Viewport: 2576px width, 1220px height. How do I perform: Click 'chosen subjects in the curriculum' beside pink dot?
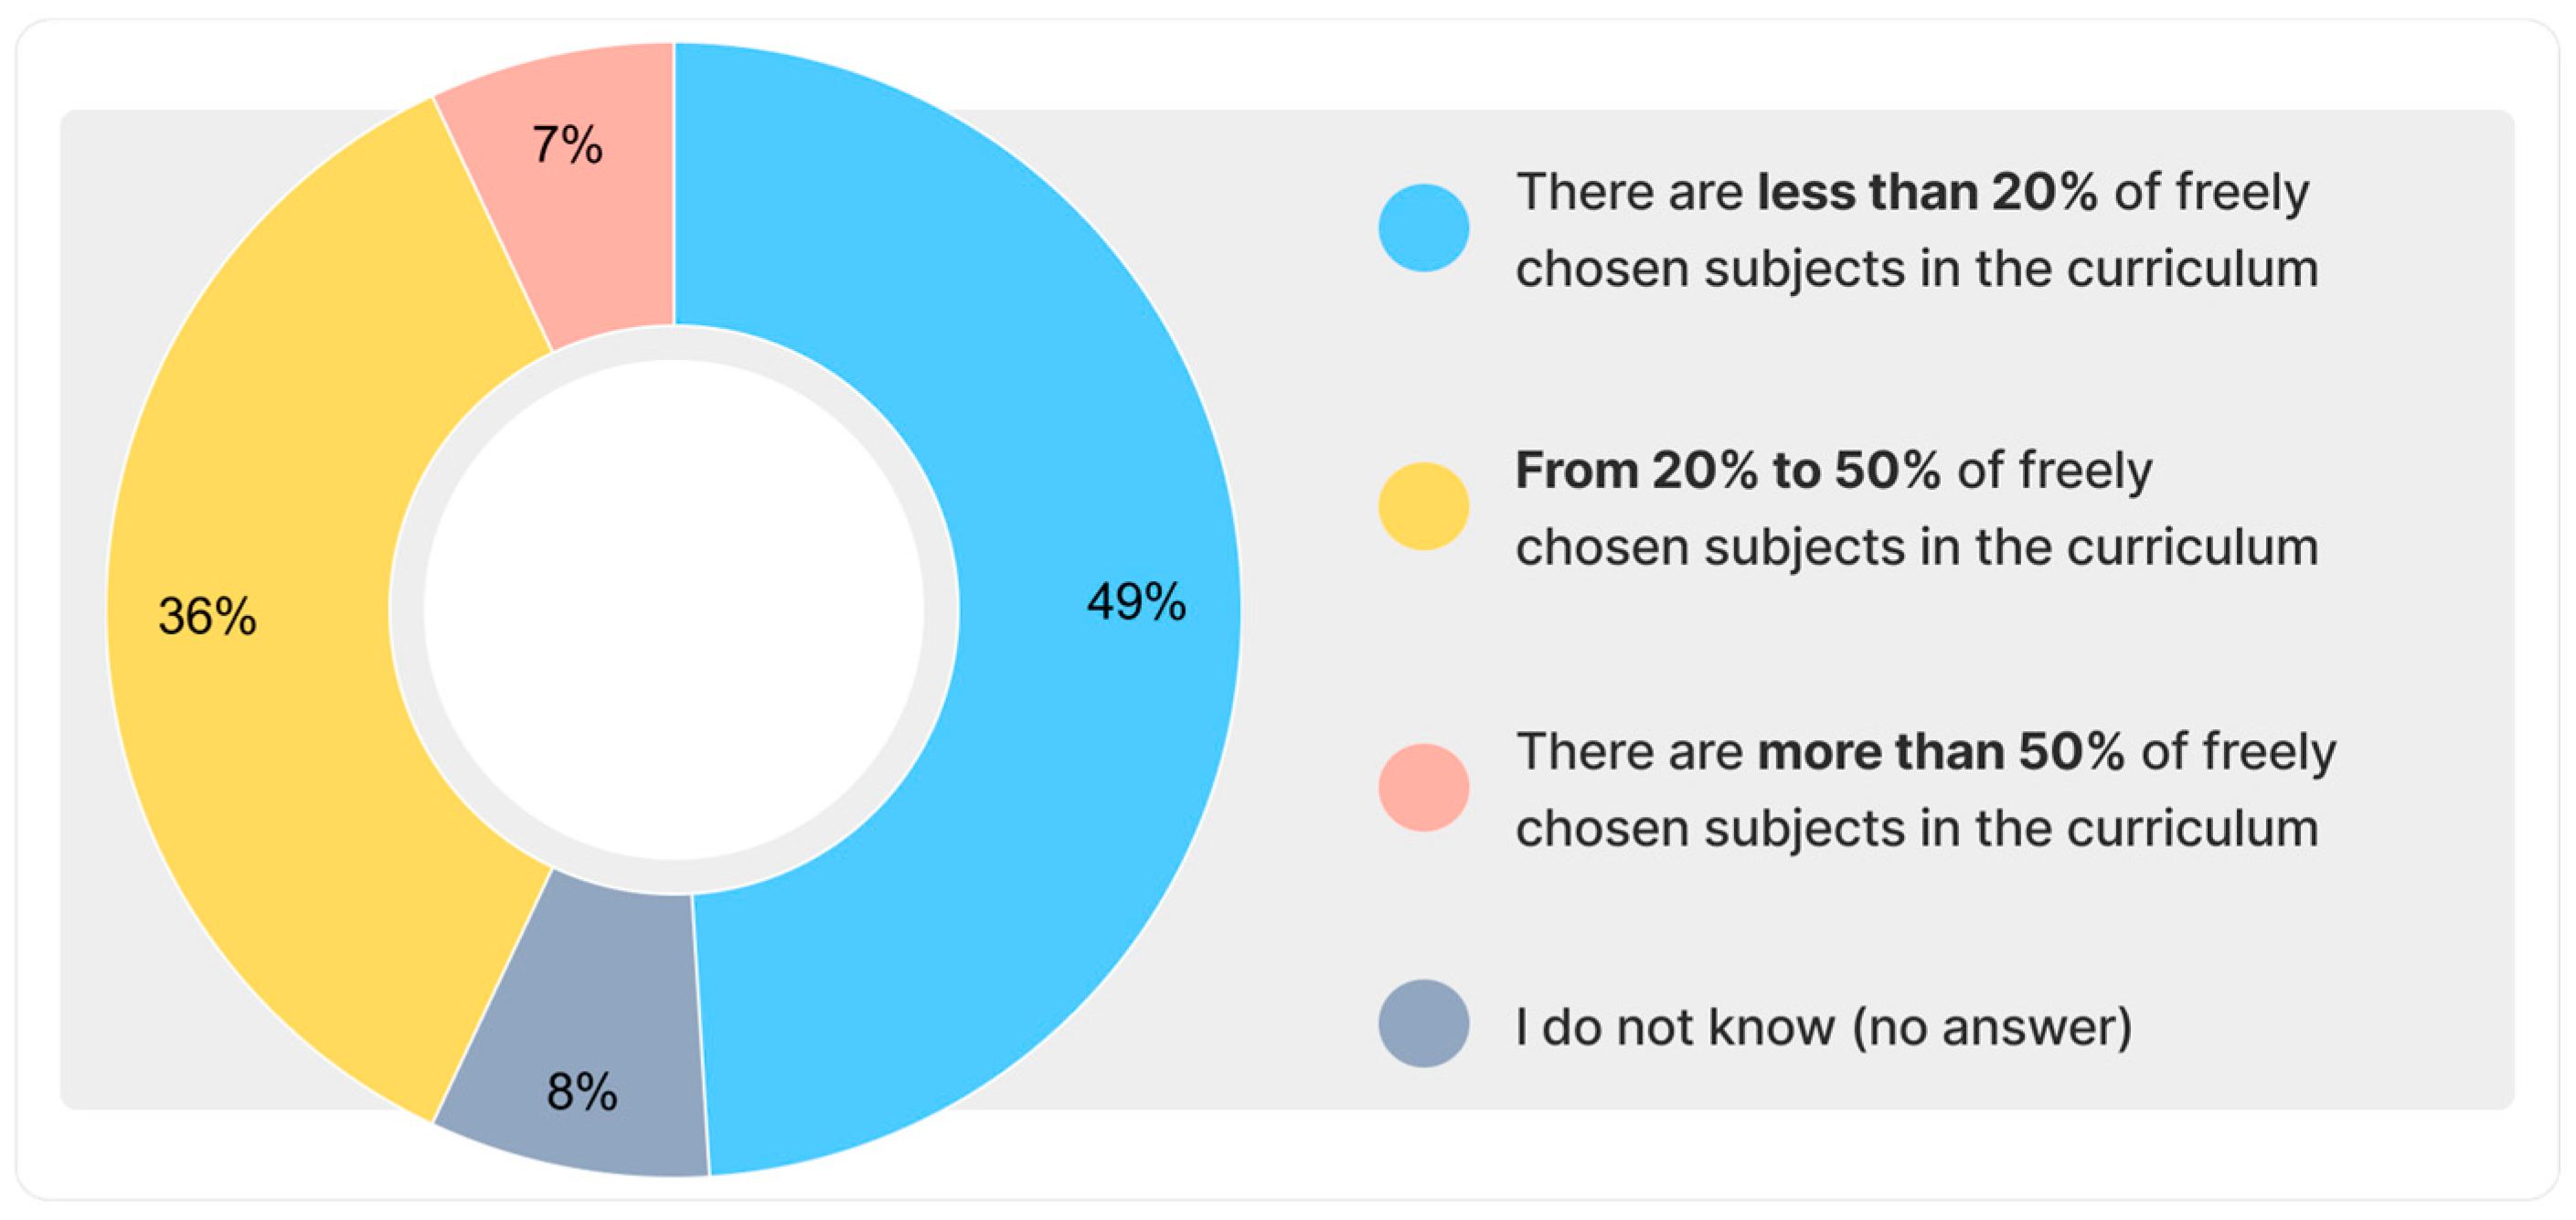1916,828
